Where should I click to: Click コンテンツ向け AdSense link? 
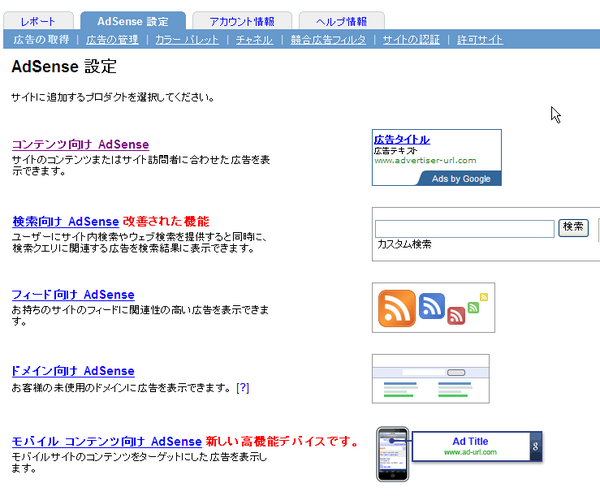point(80,144)
